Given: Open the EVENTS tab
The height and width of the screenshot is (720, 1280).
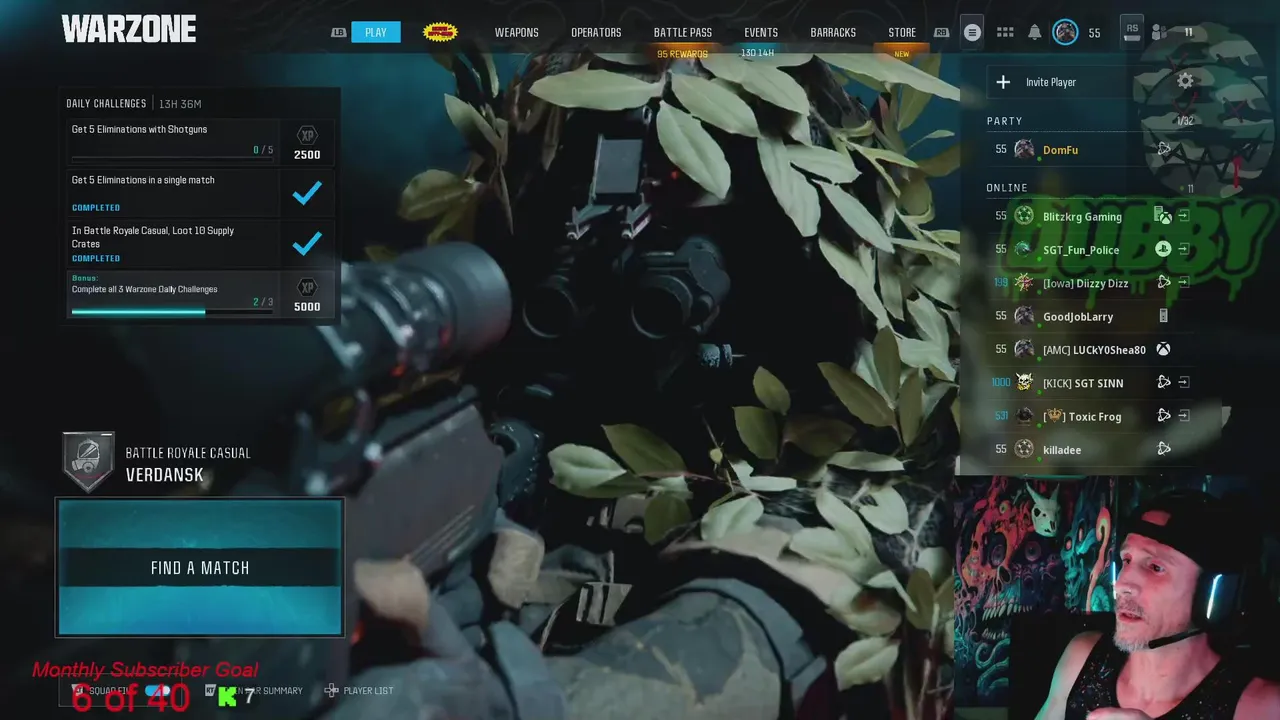Looking at the screenshot, I should 761,33.
